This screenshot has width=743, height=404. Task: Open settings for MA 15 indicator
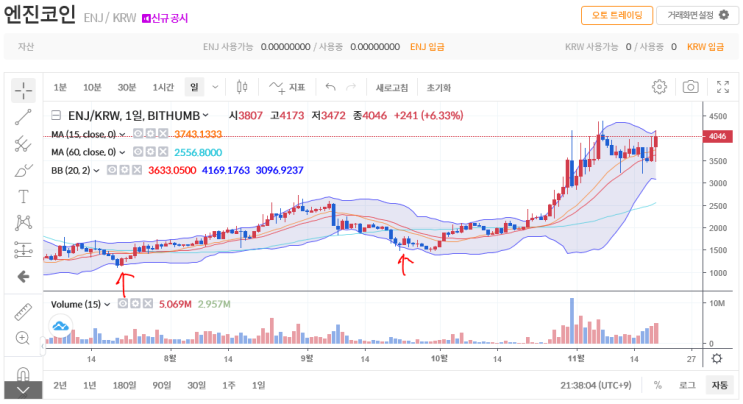coord(150,134)
